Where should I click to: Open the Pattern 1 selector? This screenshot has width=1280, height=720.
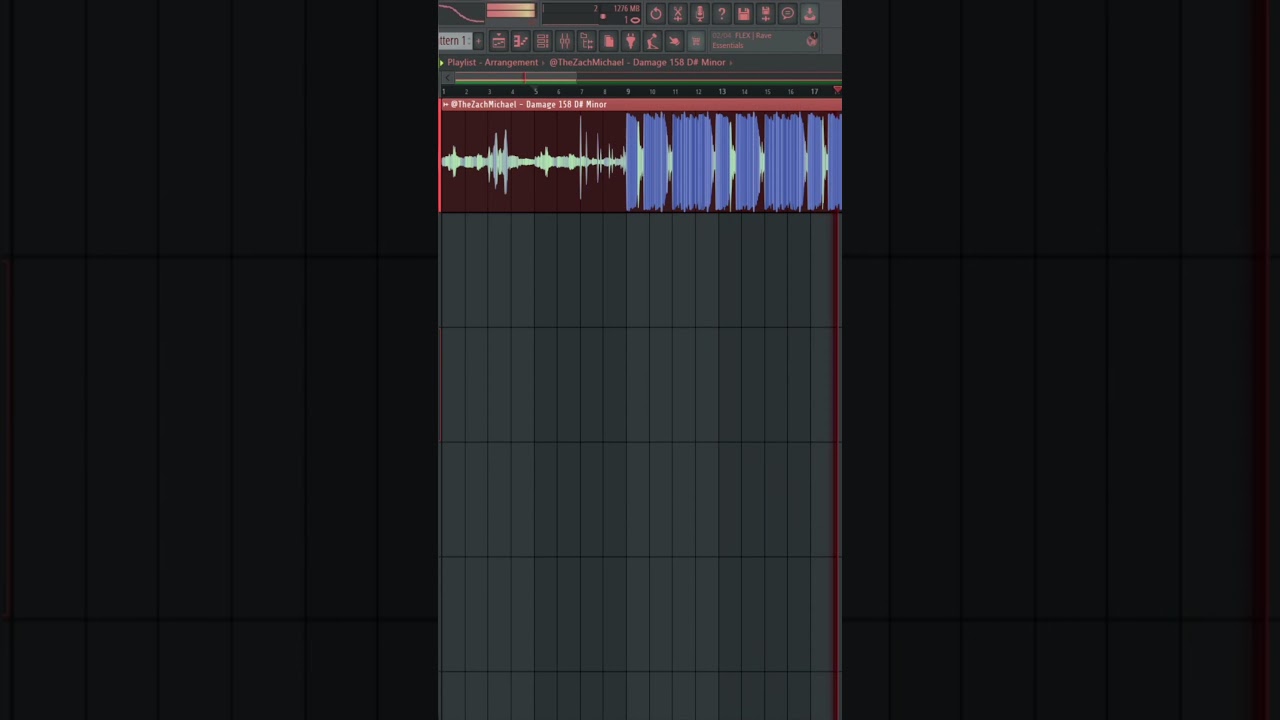click(454, 41)
